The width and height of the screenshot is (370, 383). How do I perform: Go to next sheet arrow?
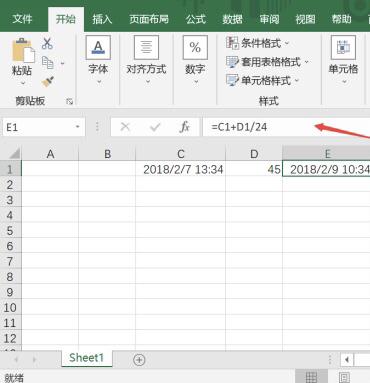(x=34, y=360)
